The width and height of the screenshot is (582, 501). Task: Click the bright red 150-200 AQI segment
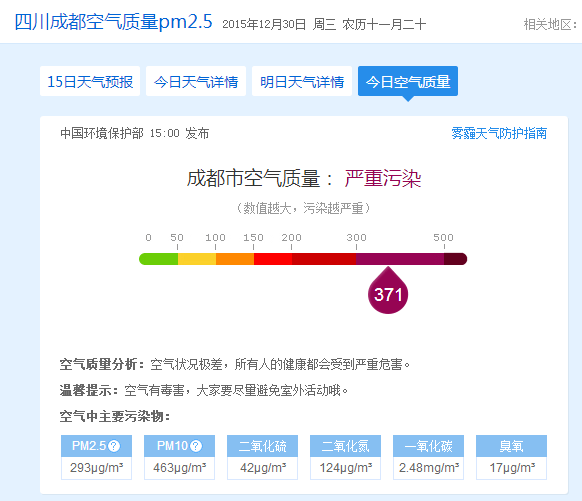(x=273, y=259)
